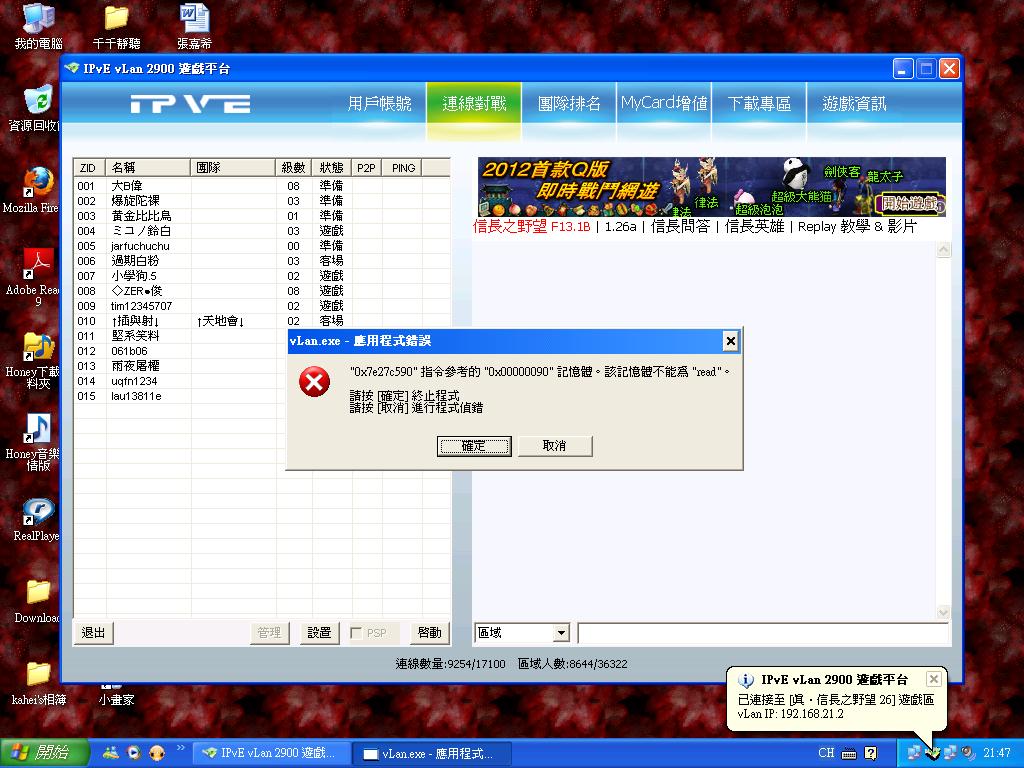
Task: Open the 1.26a link
Action: tap(620, 227)
